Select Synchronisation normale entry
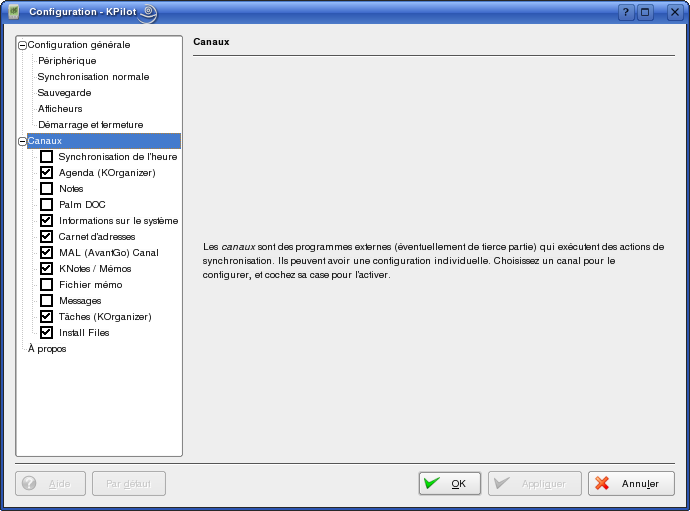Image resolution: width=690 pixels, height=511 pixels. point(93,77)
